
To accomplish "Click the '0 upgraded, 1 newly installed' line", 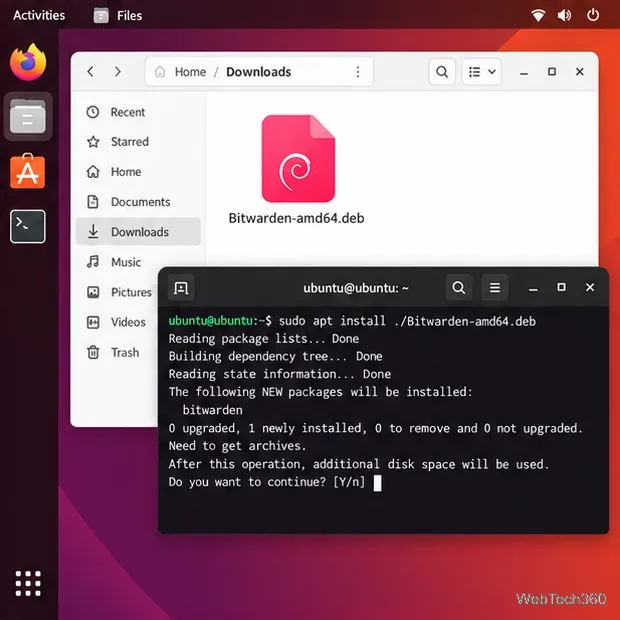I will (x=376, y=428).
